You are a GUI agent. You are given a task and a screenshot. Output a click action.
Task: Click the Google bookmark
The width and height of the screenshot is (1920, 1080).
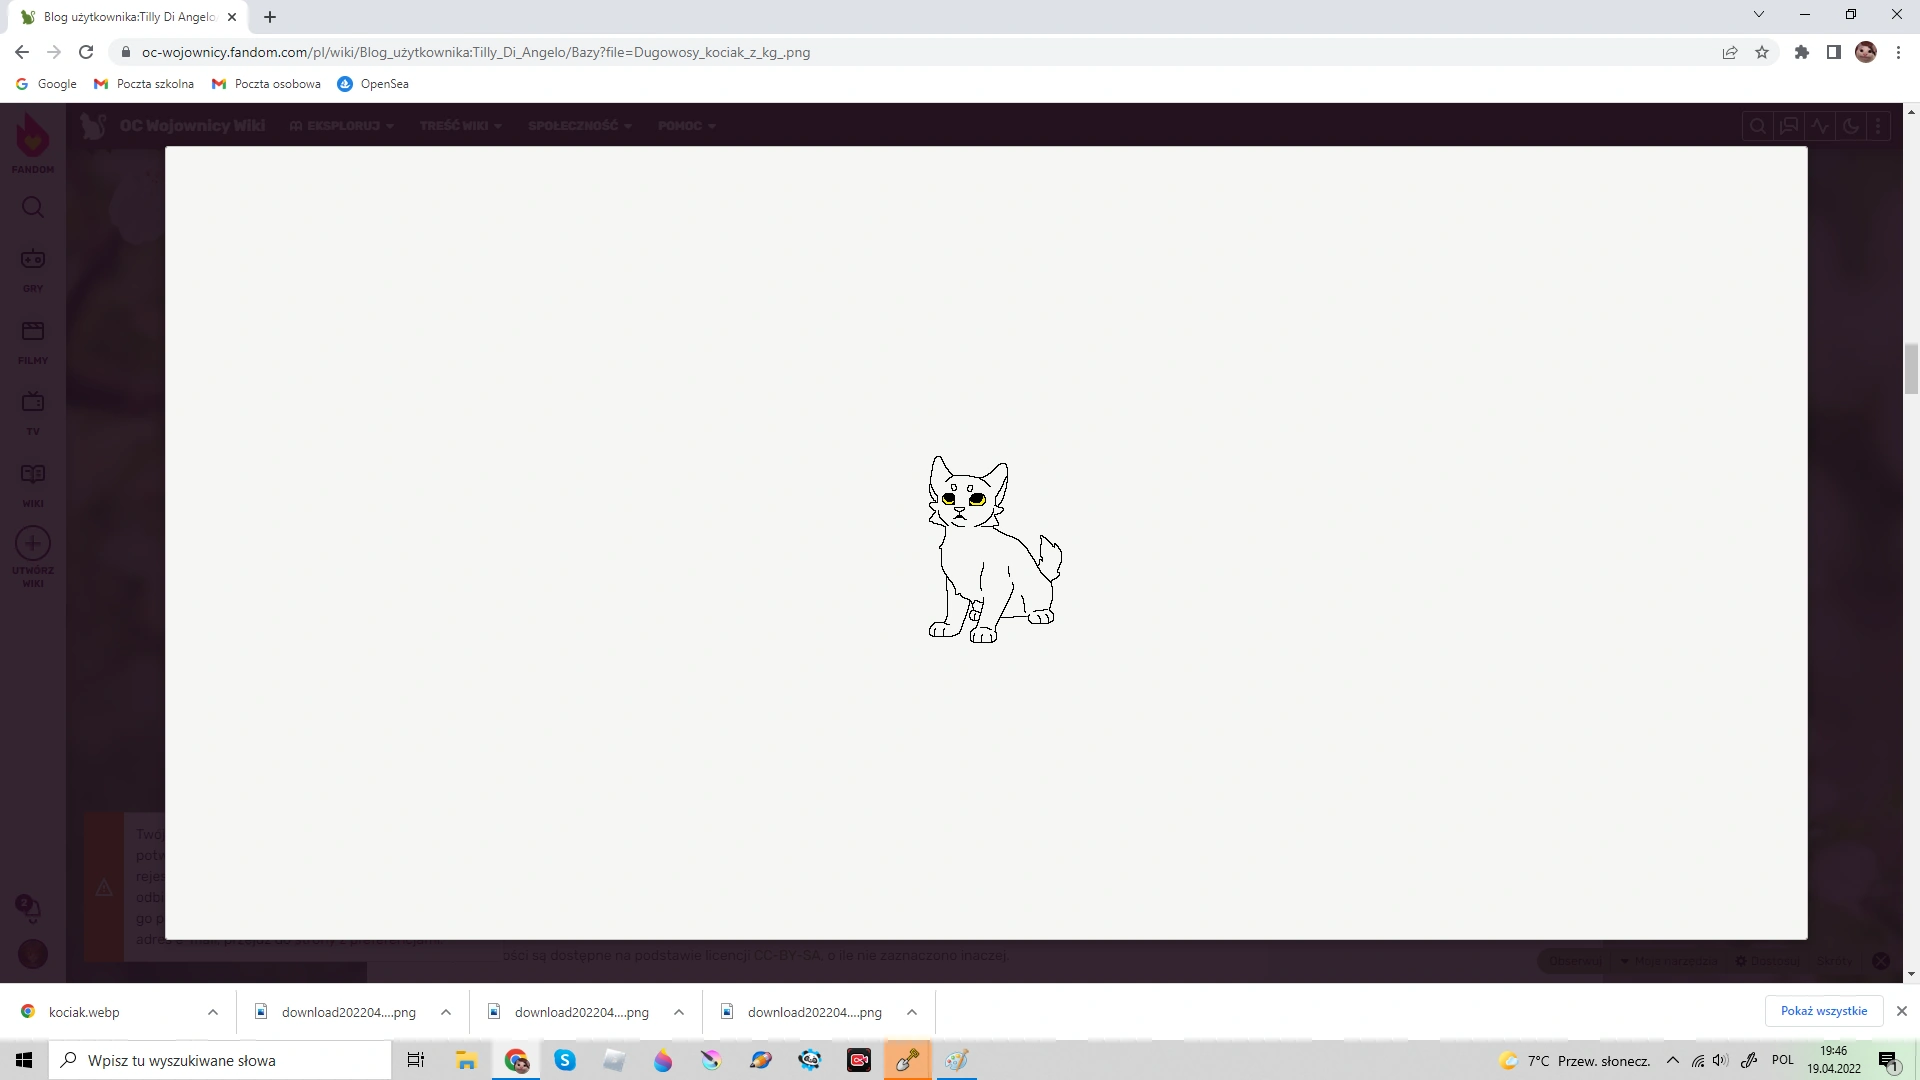tap(47, 84)
